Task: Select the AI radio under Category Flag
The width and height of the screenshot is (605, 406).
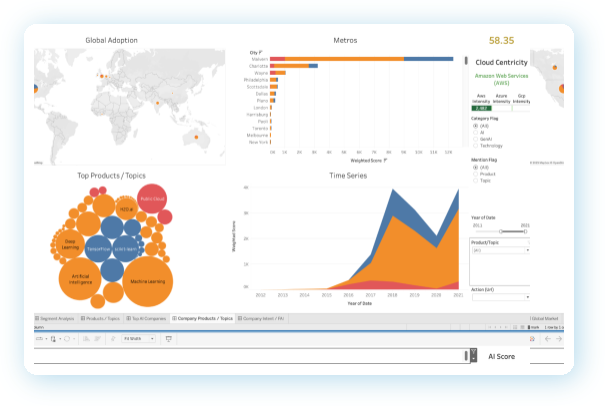Action: click(474, 132)
